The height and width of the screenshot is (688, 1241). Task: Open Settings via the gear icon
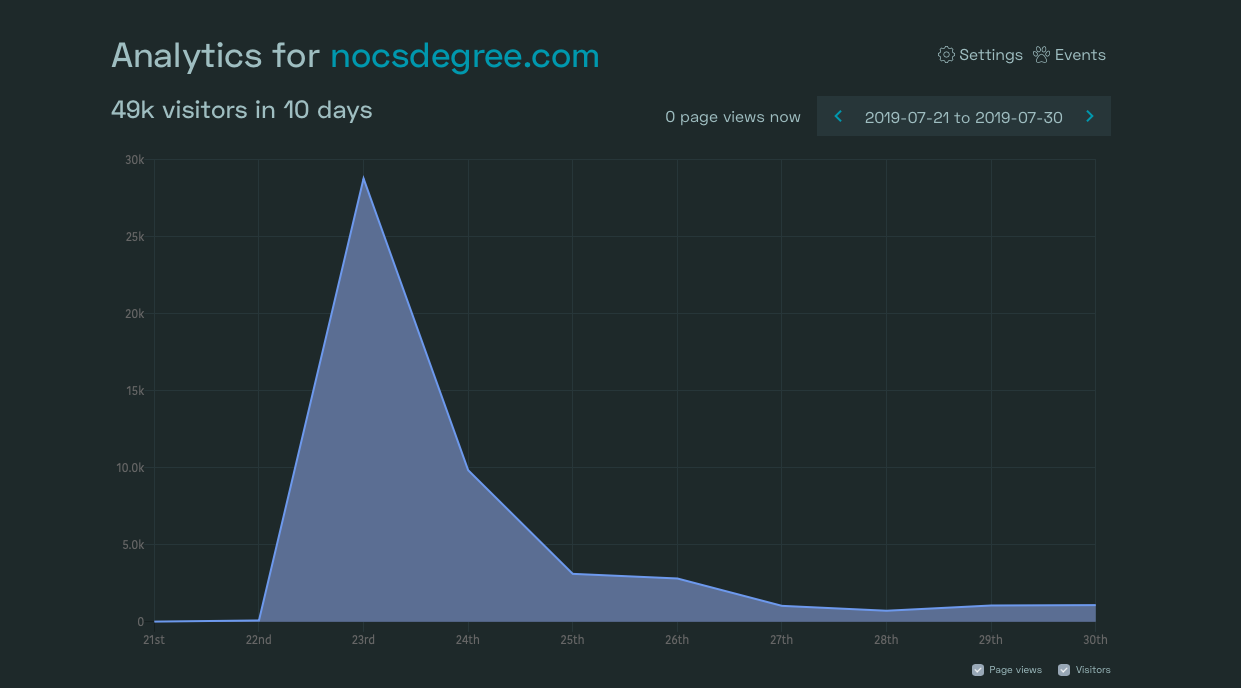946,55
